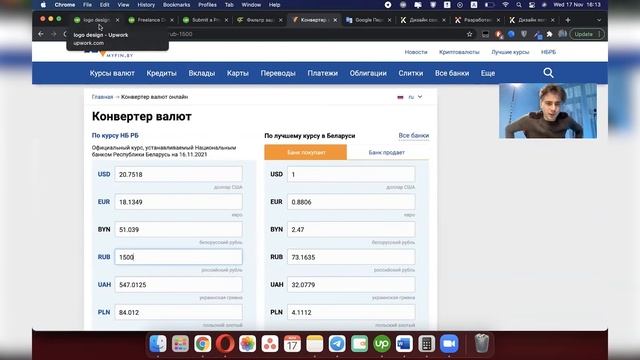Open Zoom from the Dock
Image resolution: width=640 pixels, height=360 pixels.
tap(449, 344)
